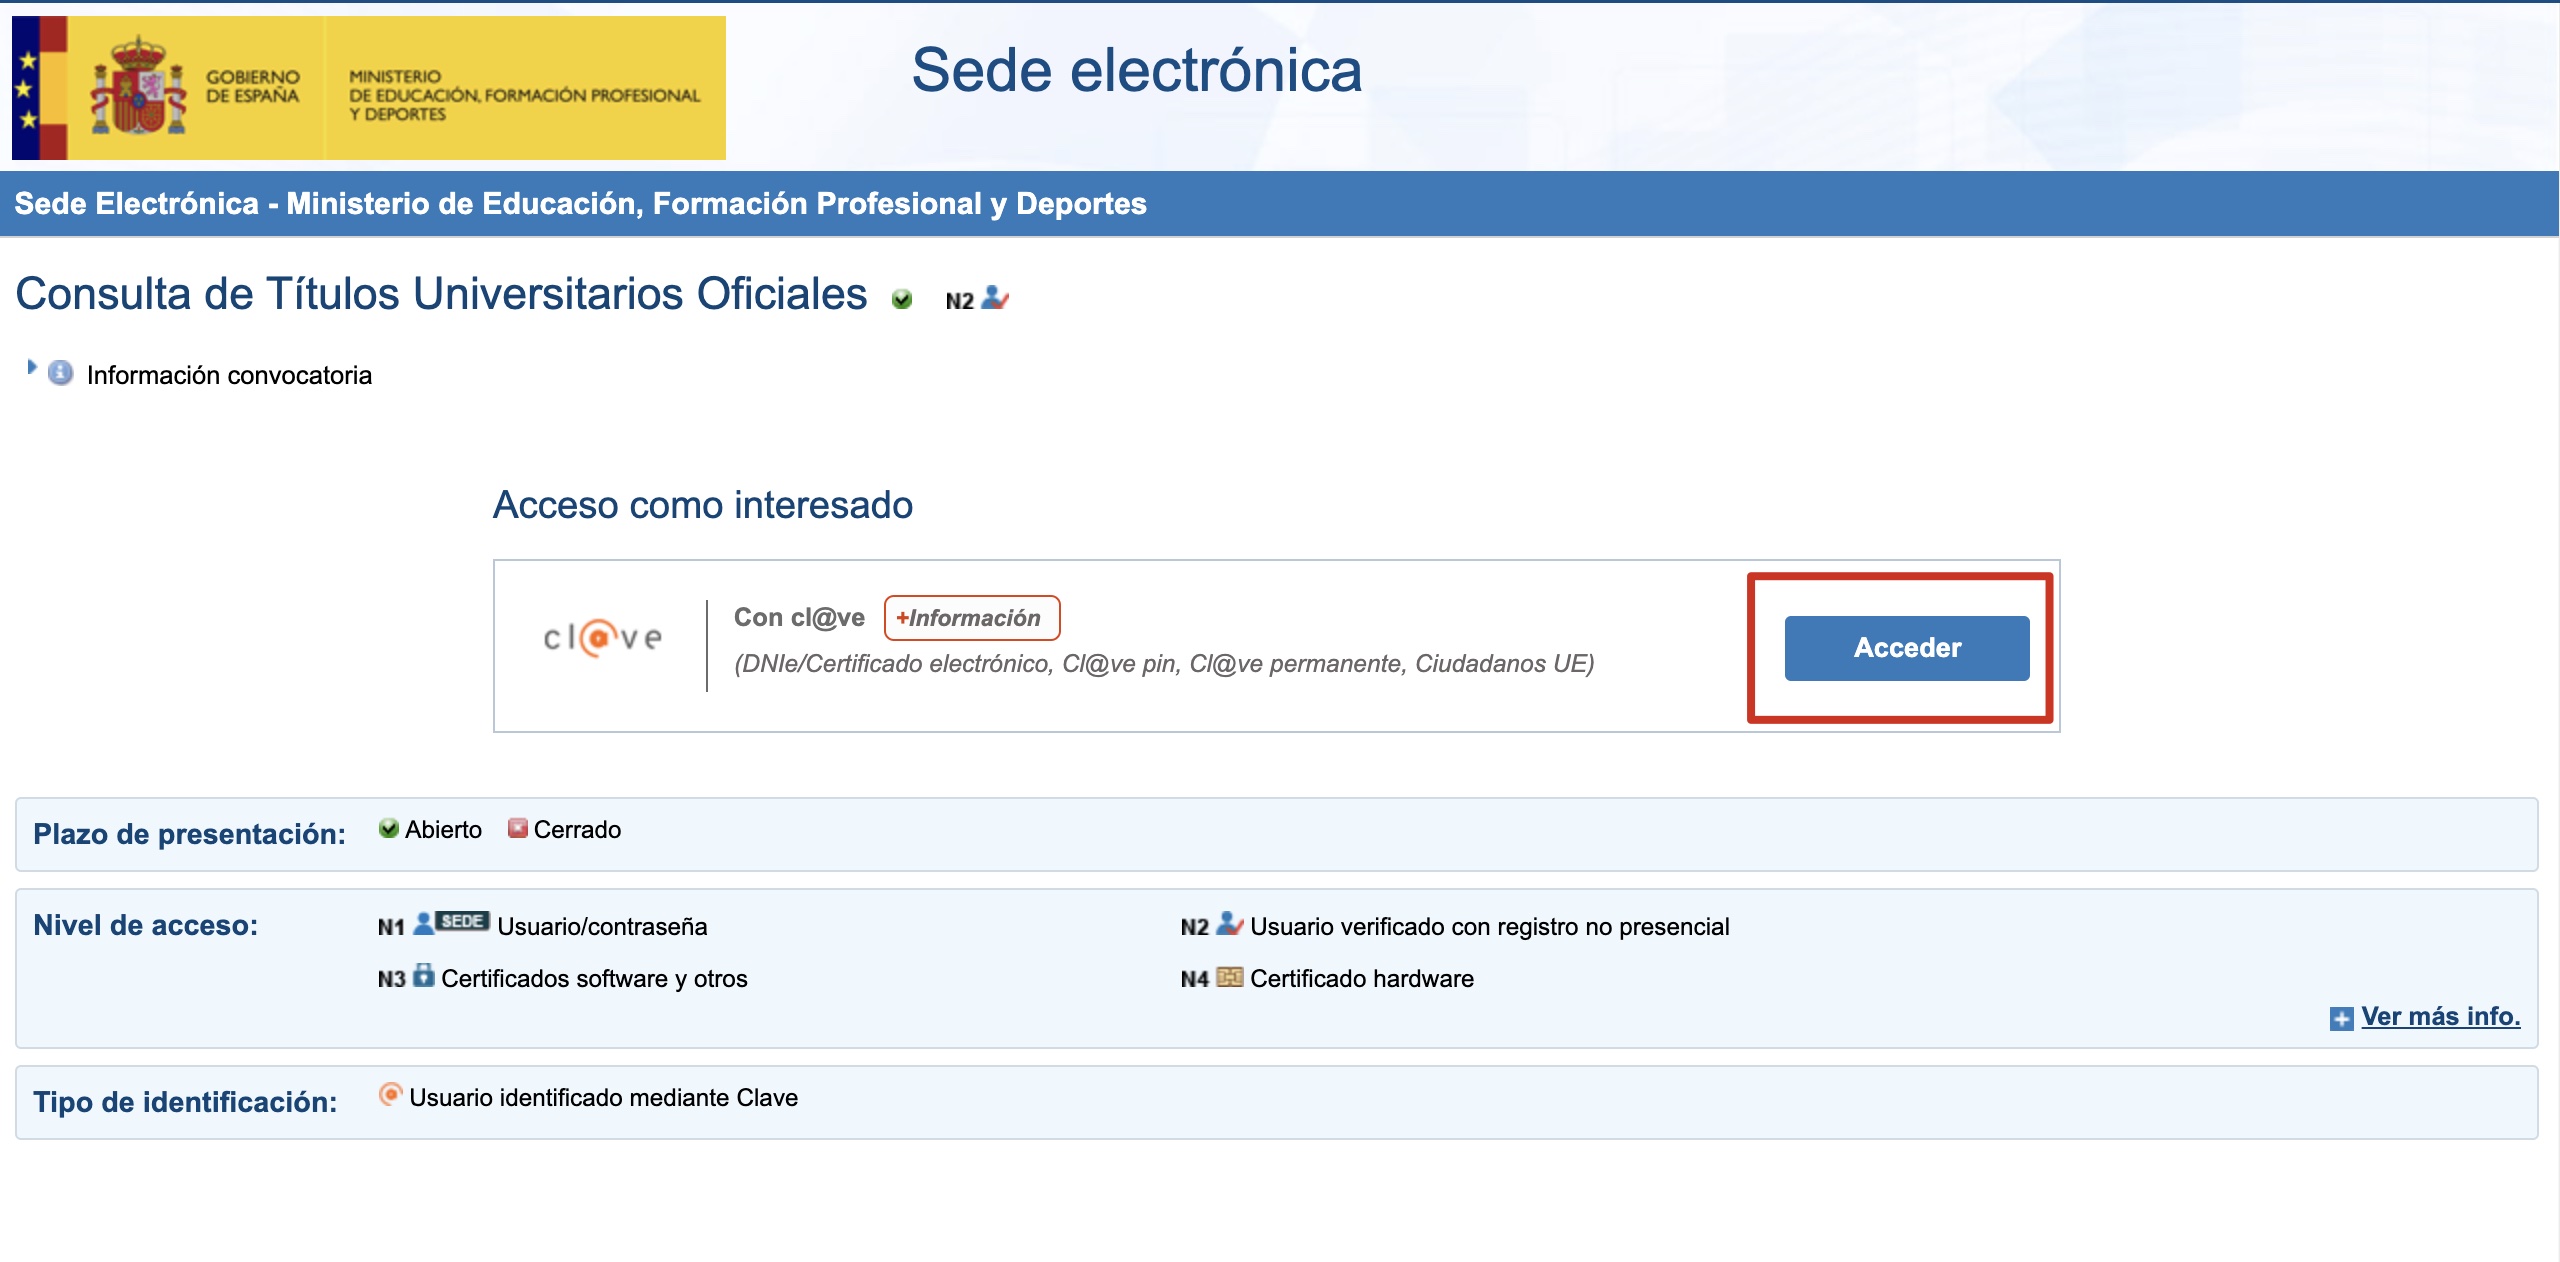
Task: Click the Acceso como interesado heading
Action: (702, 505)
